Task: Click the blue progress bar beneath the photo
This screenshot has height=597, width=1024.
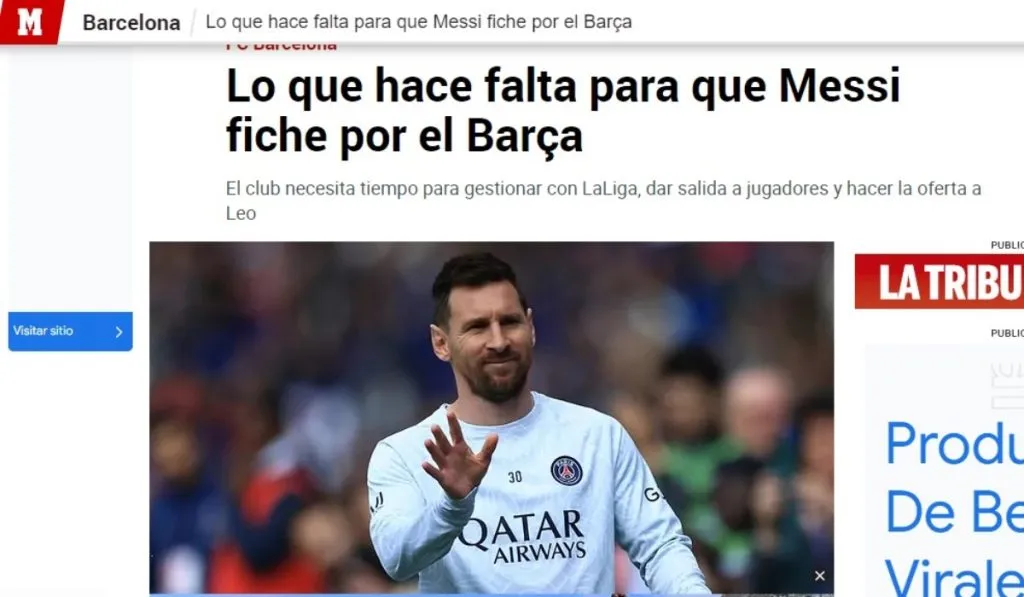Action: coord(491,594)
